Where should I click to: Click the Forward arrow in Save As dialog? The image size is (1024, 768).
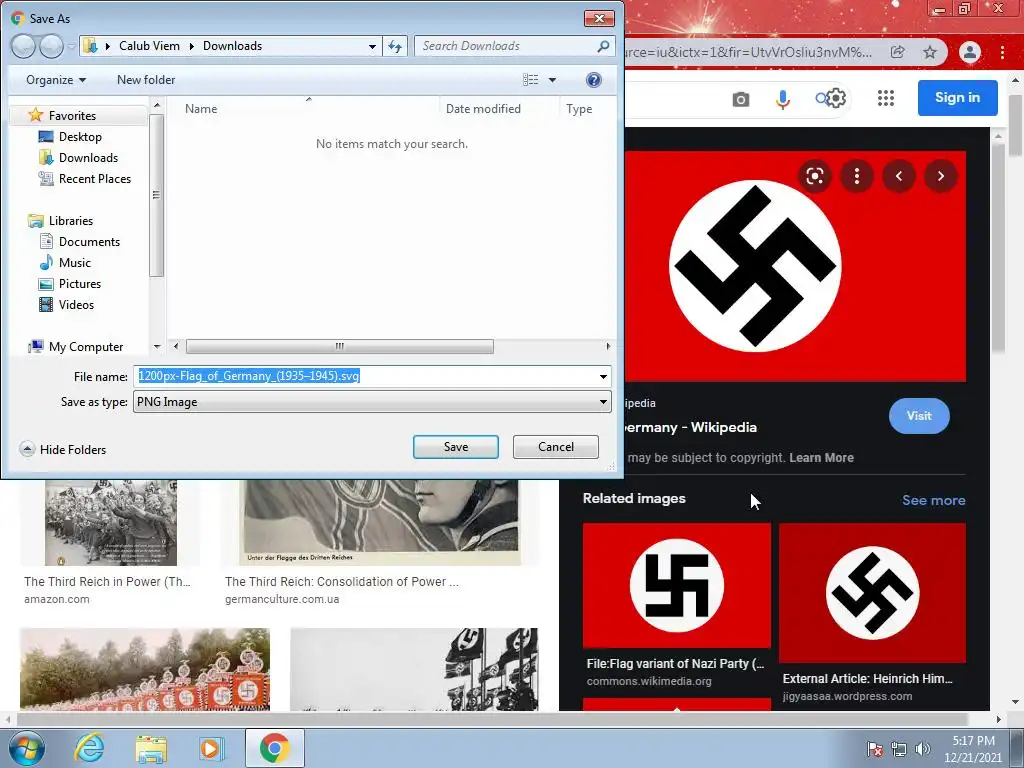52,46
